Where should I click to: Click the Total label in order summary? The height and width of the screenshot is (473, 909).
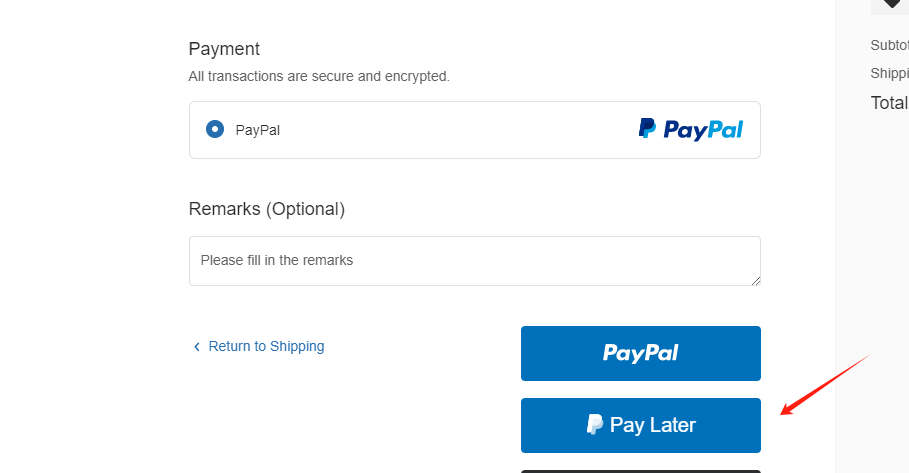pyautogui.click(x=889, y=103)
